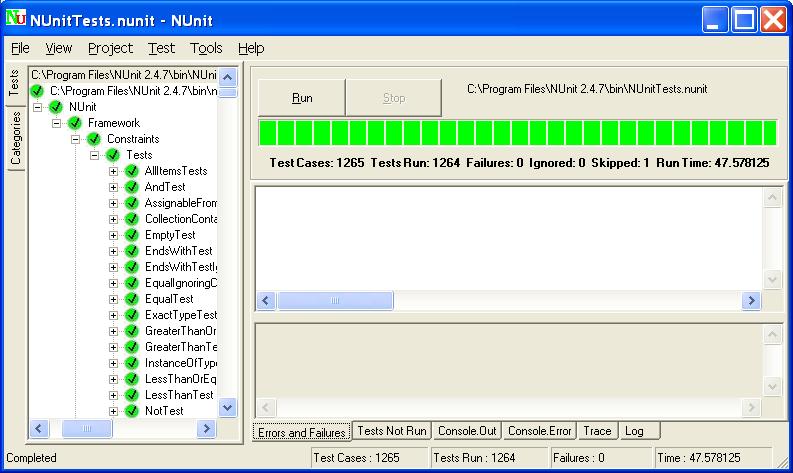Minimize the NUnit window
This screenshot has height=473, width=793.
[715, 20]
